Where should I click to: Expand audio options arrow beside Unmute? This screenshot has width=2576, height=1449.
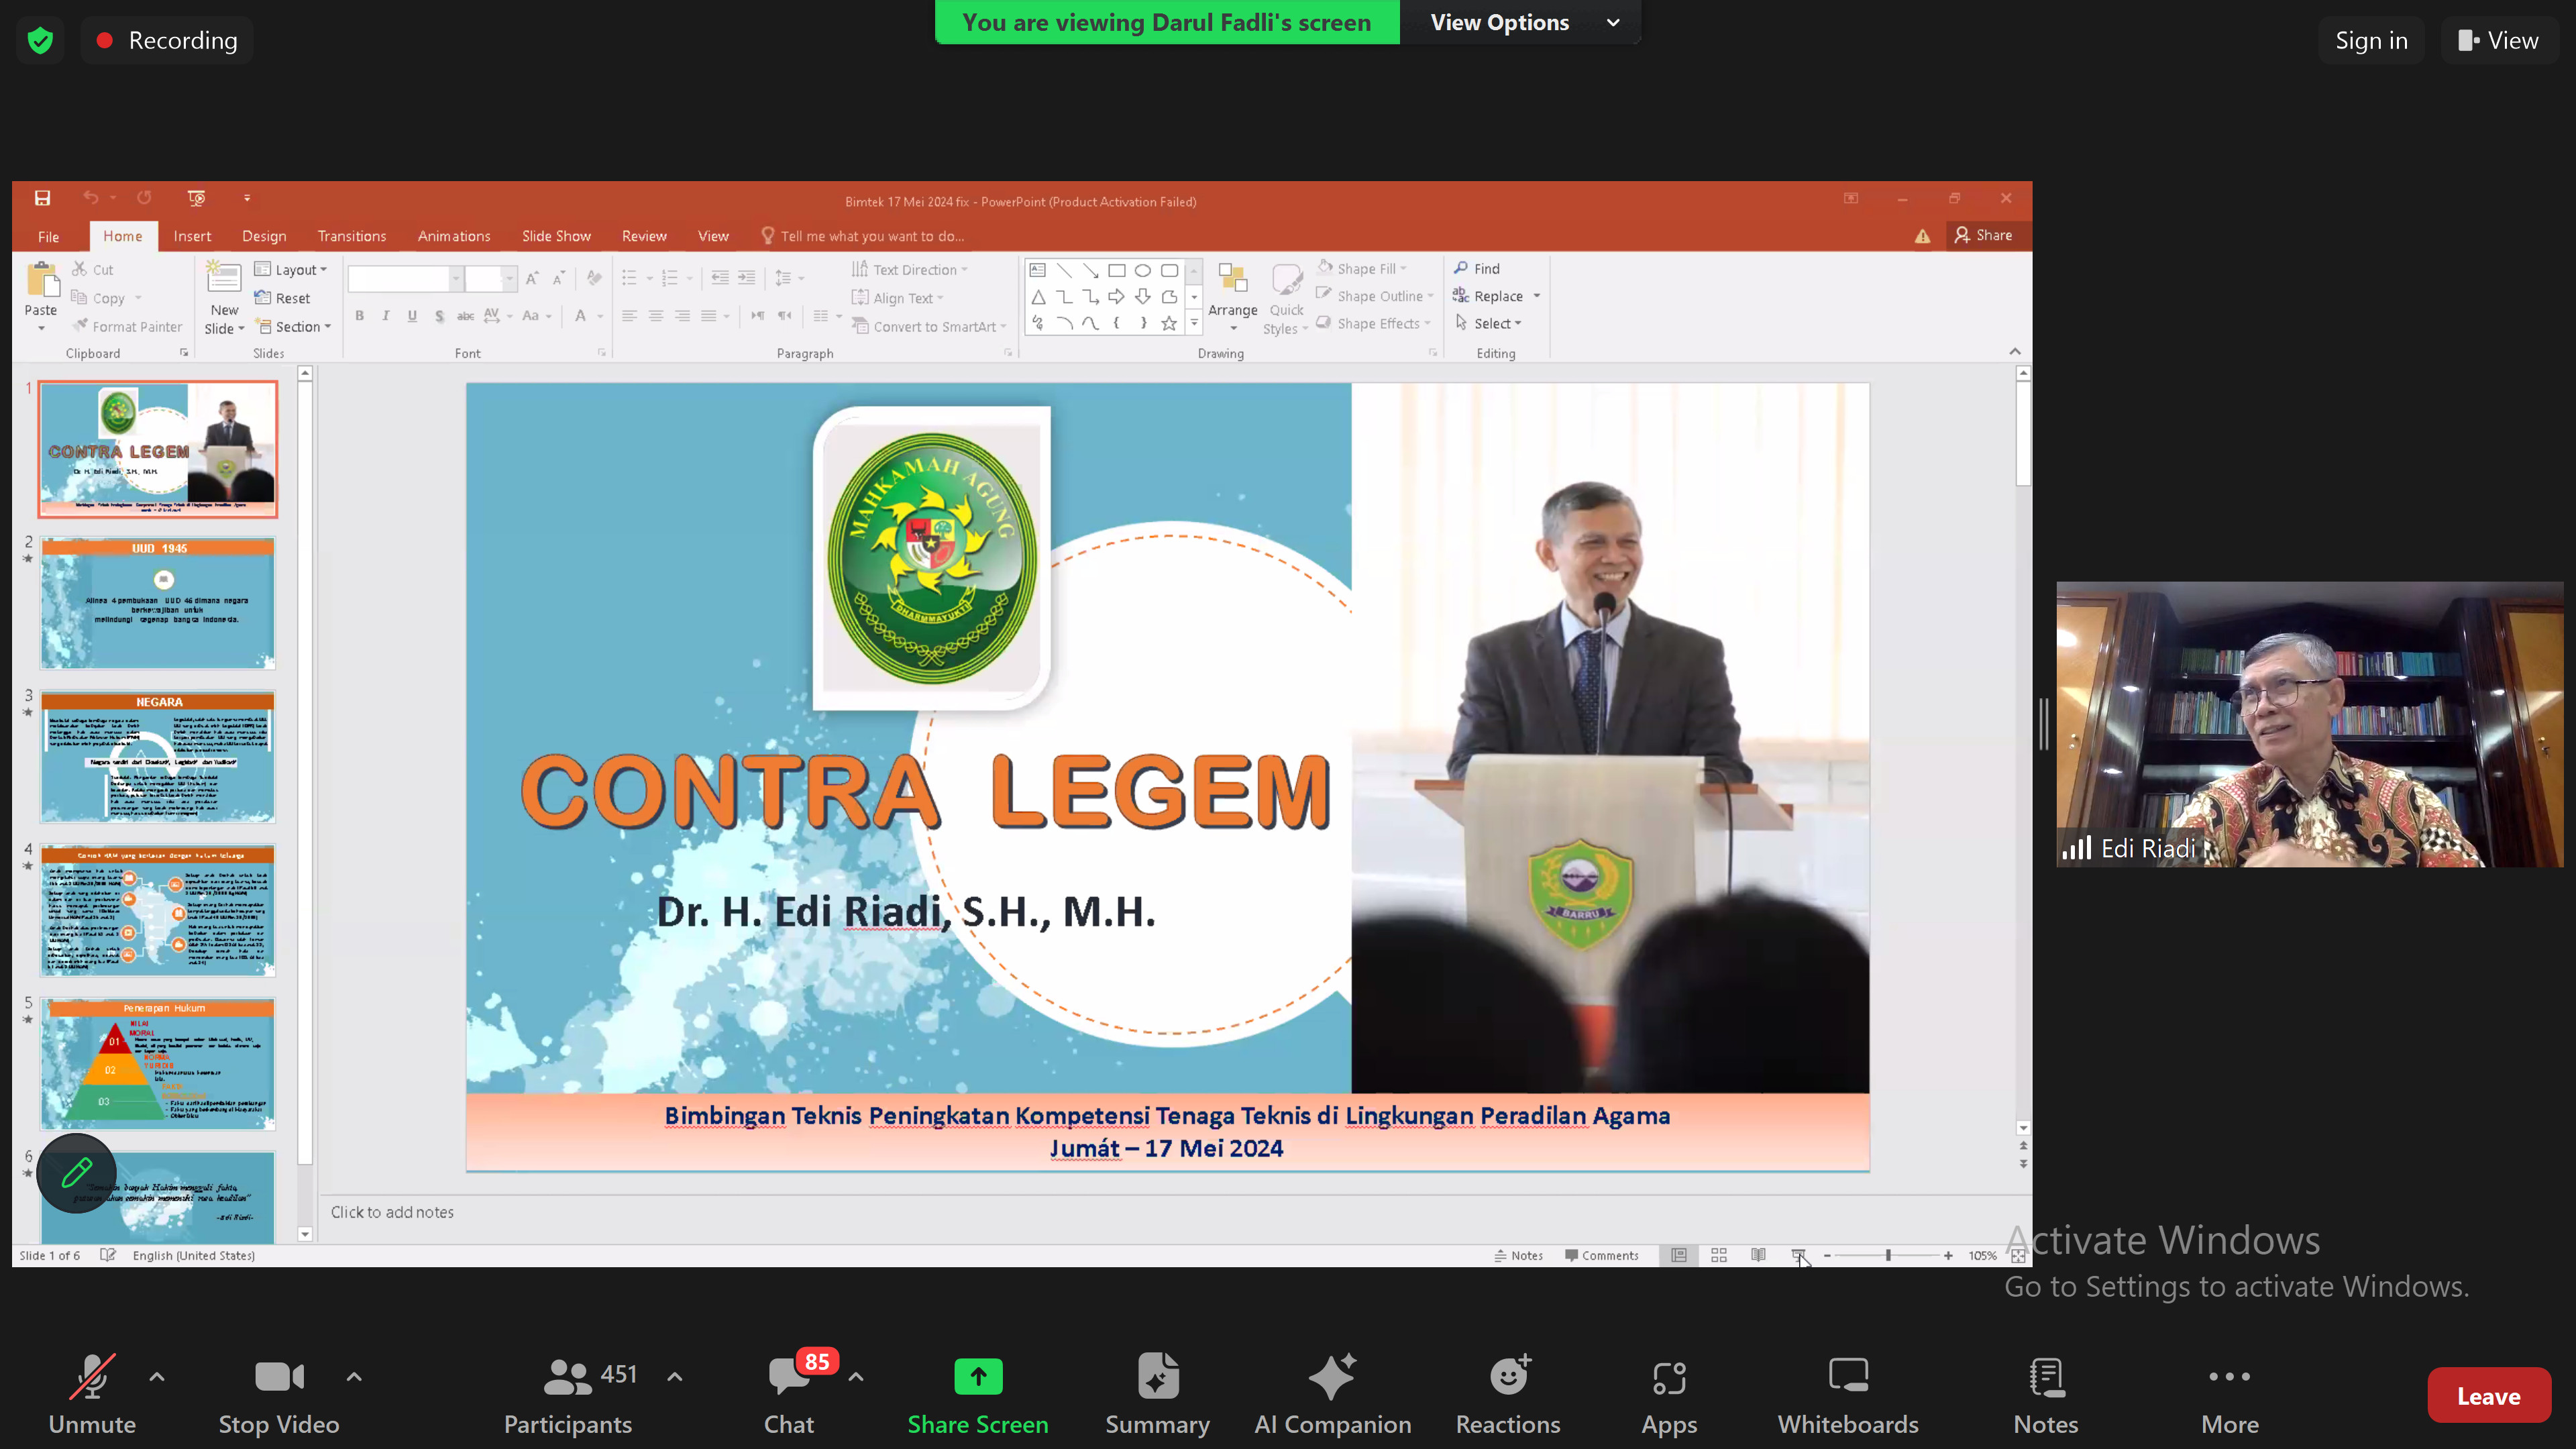(x=157, y=1377)
